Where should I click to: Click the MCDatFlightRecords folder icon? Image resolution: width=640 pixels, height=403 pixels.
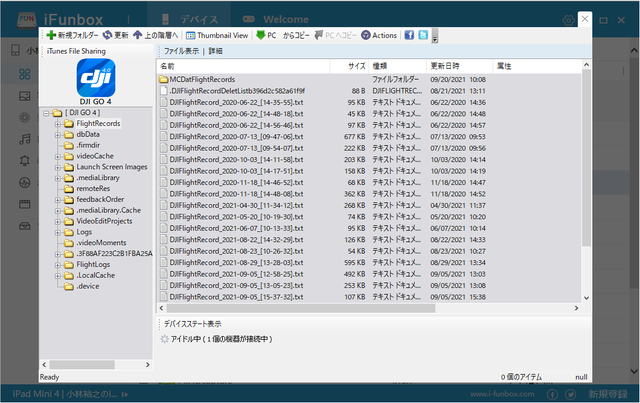click(164, 79)
